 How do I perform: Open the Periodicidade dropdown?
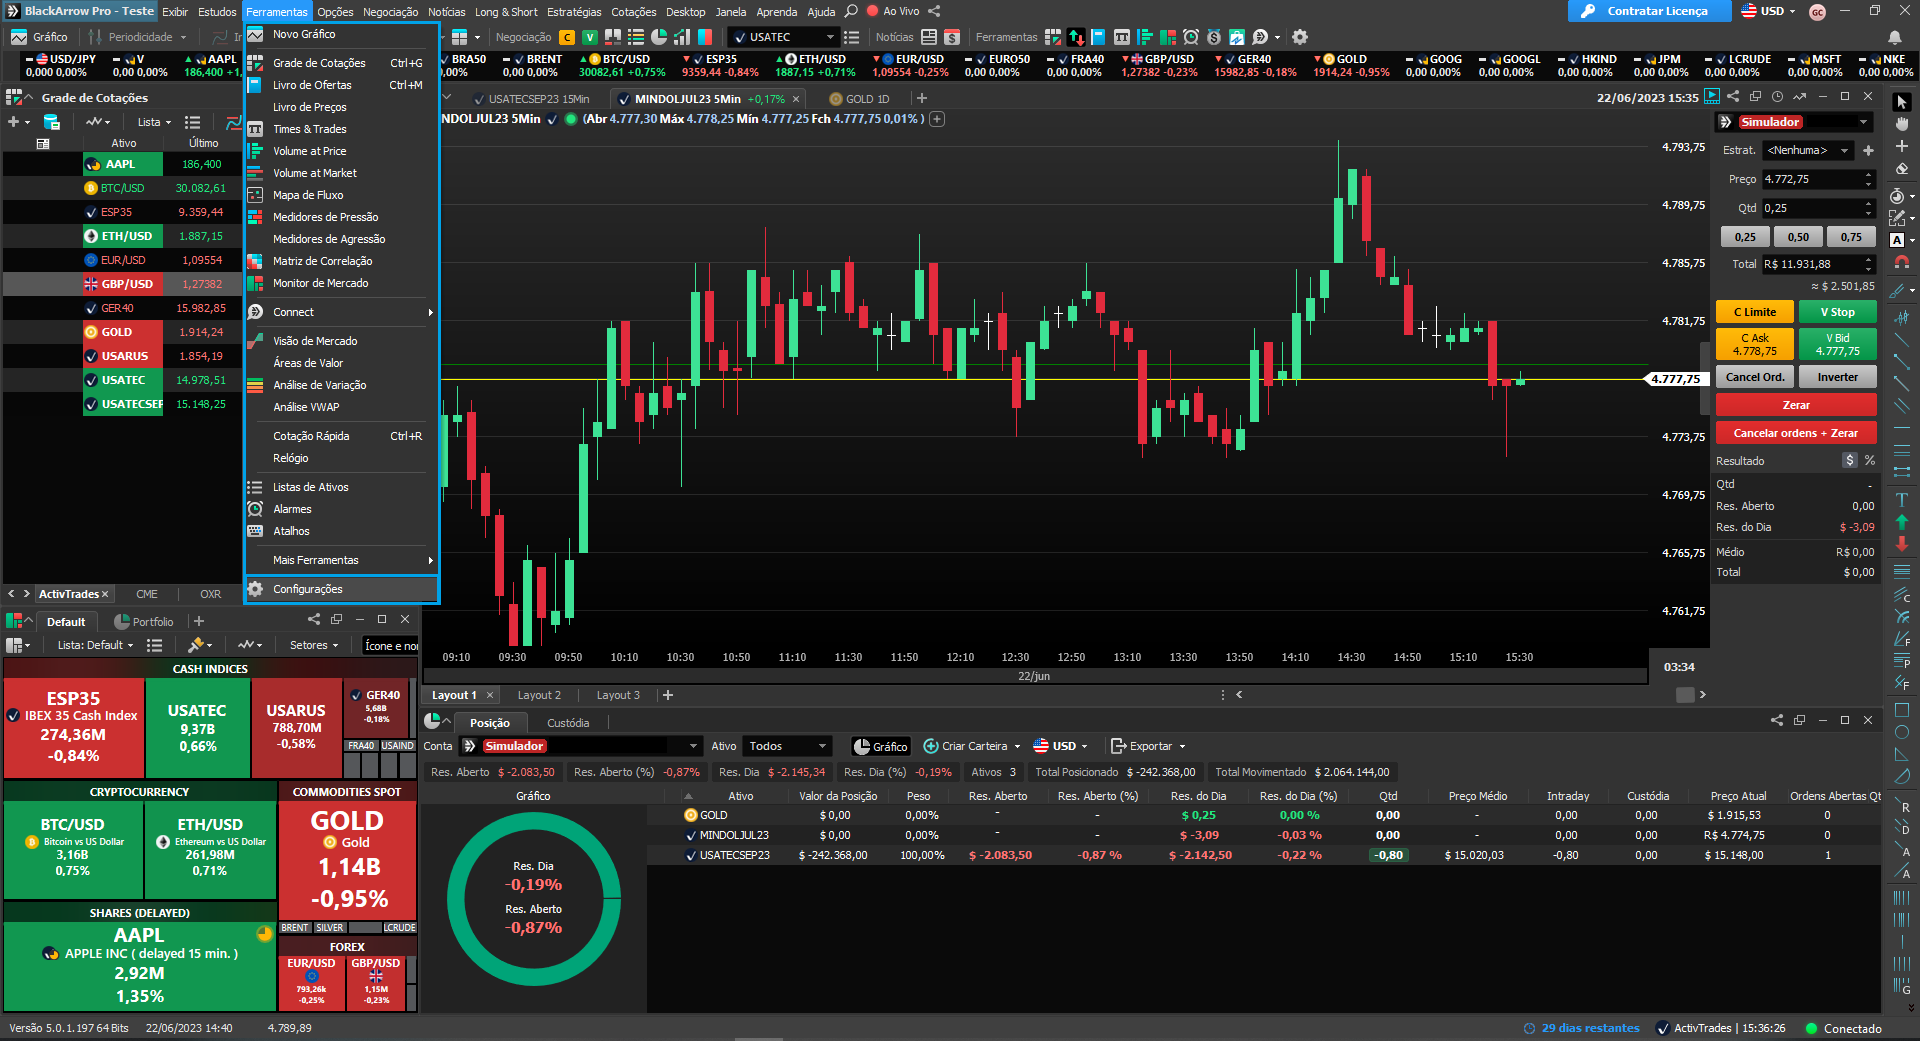[x=137, y=37]
